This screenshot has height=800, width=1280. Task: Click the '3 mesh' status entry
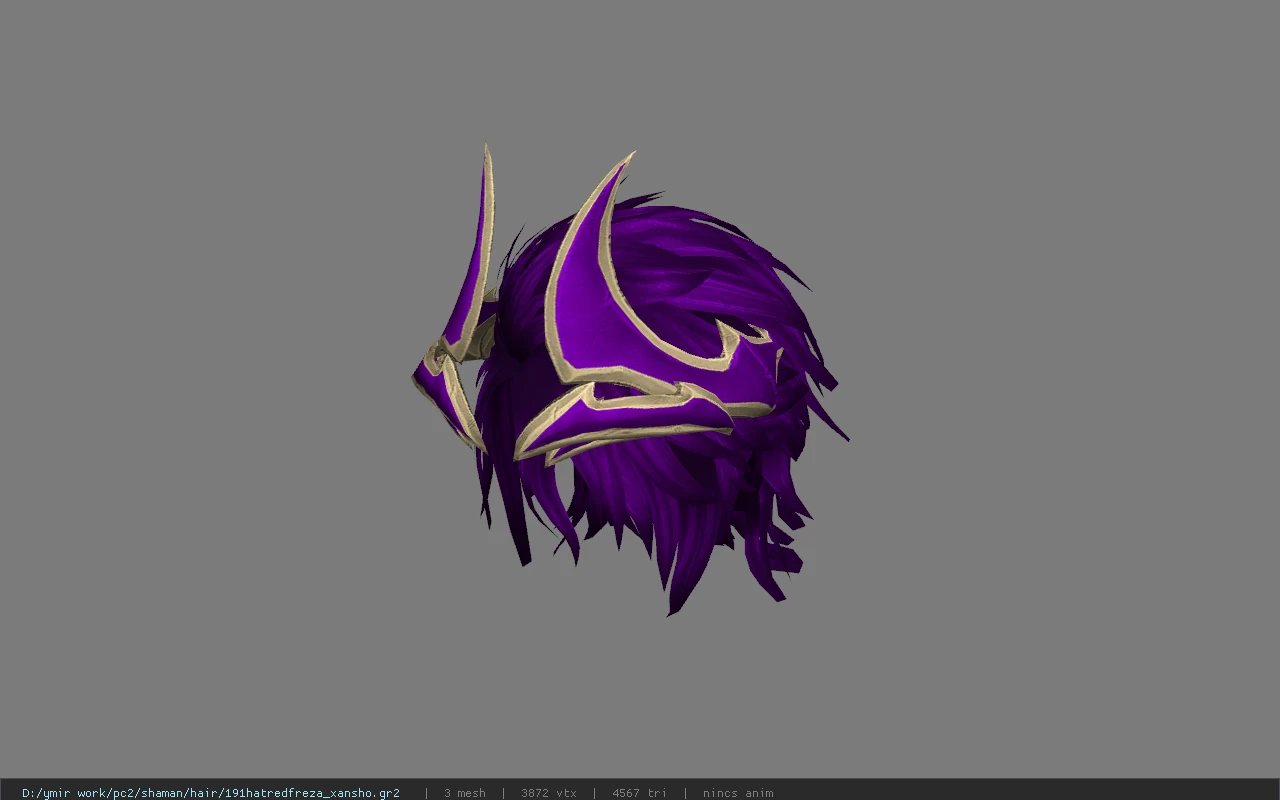[x=465, y=793]
